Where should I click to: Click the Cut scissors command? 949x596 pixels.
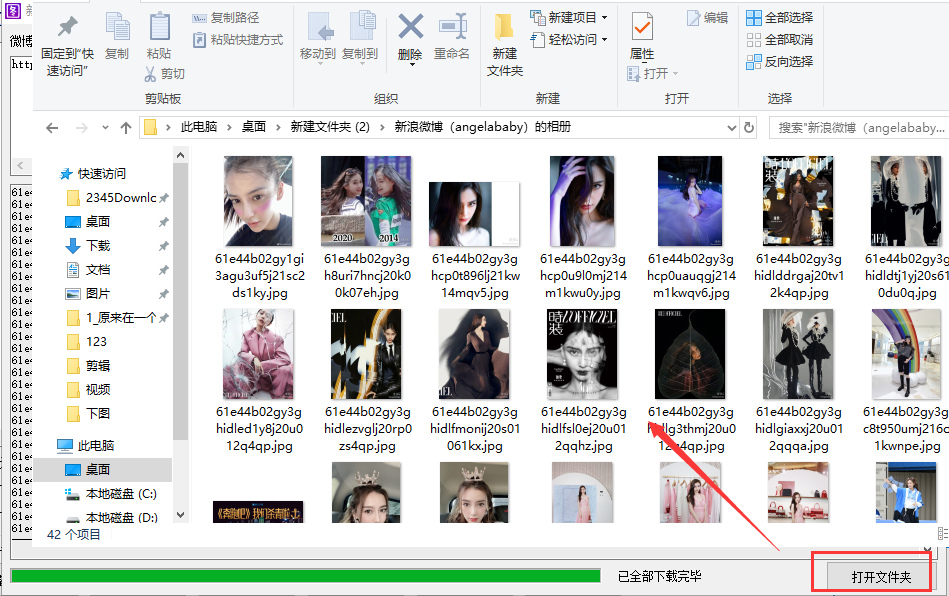click(165, 74)
